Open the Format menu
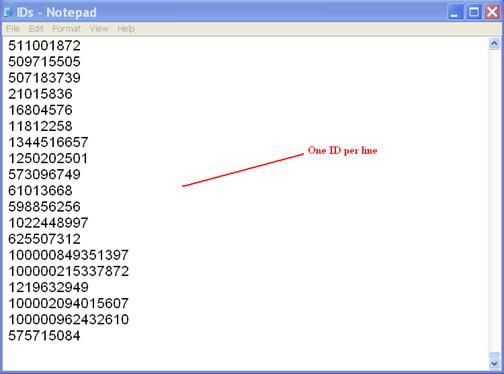The image size is (504, 374). [x=66, y=29]
